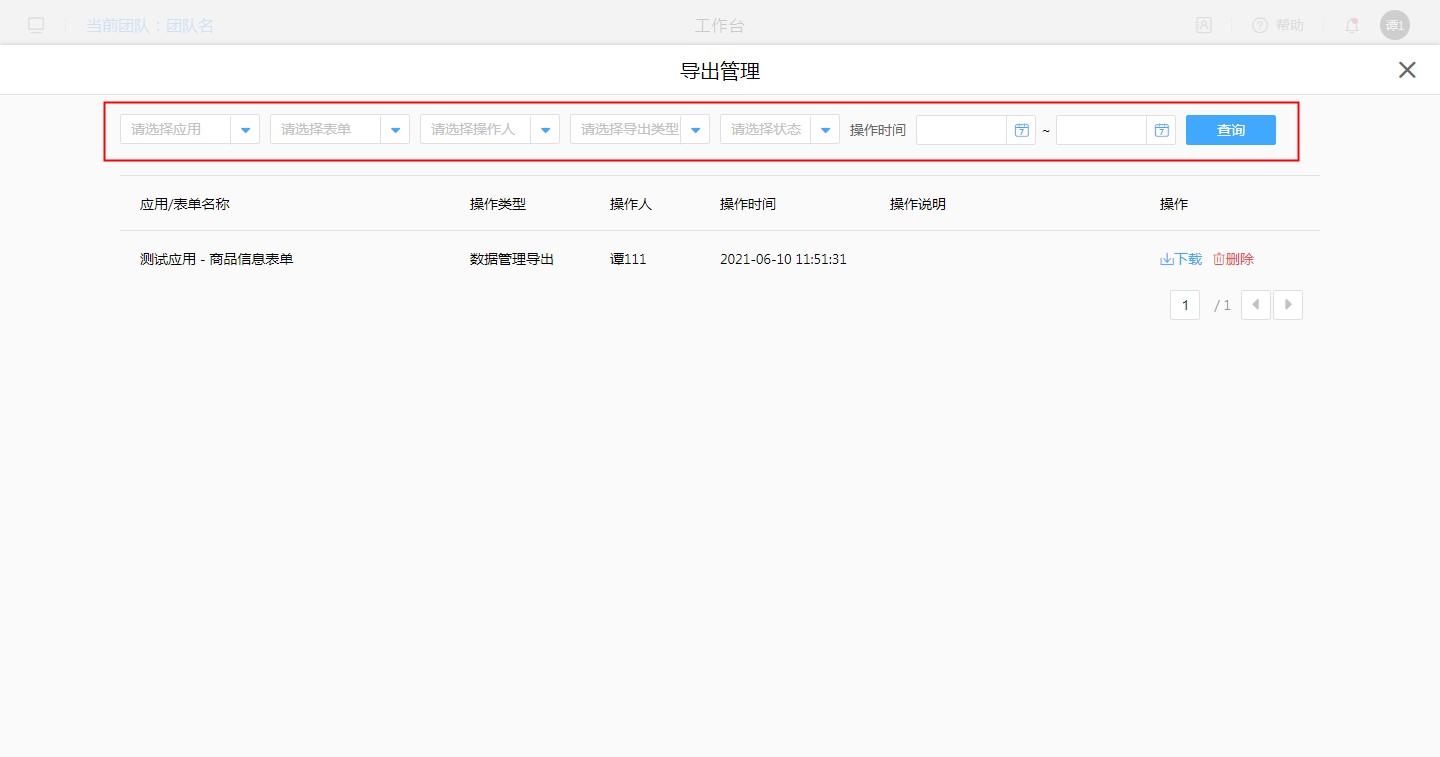Click the page number input box

click(1185, 305)
